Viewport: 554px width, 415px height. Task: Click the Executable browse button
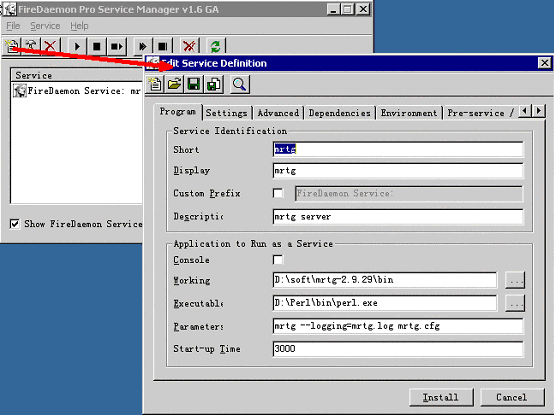pyautogui.click(x=515, y=303)
